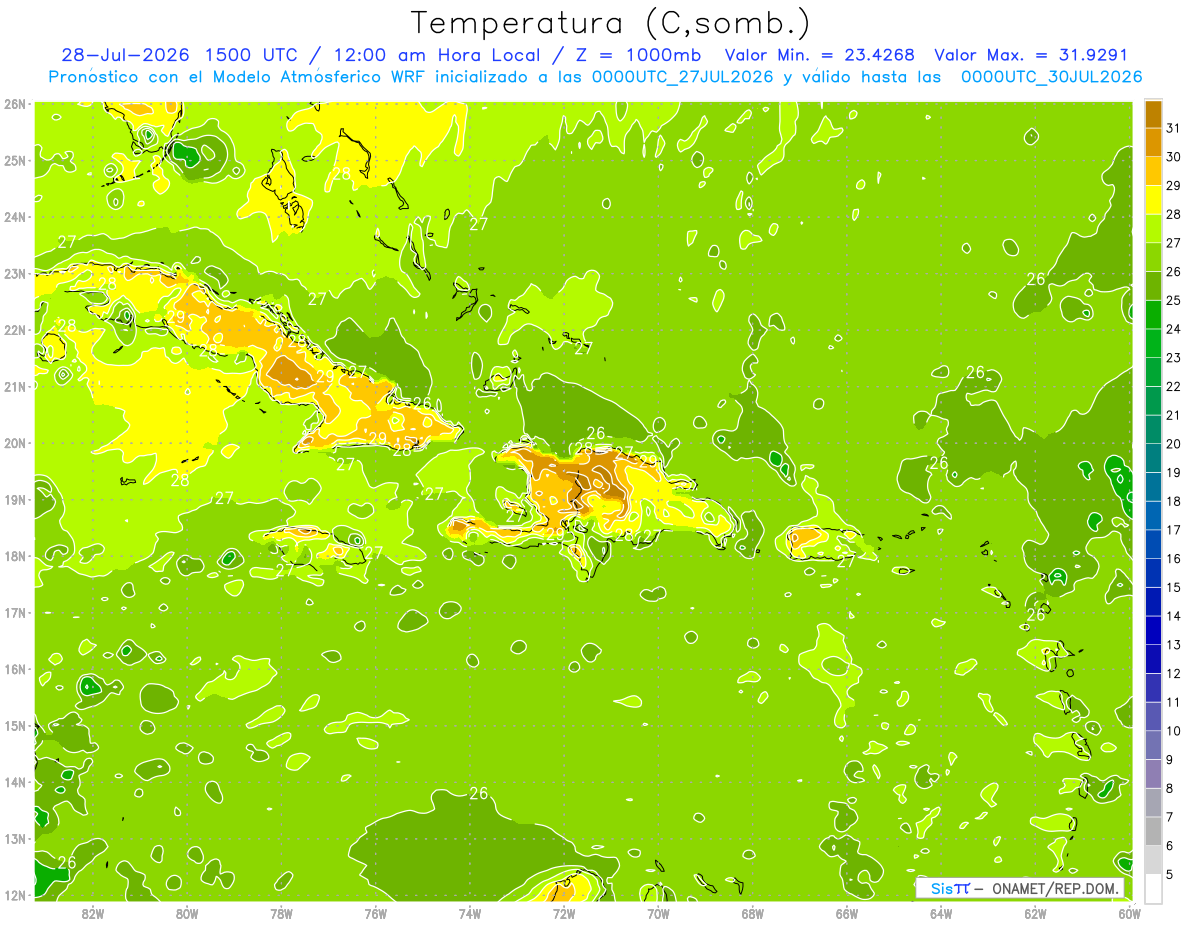Viewport: 1200px width, 927px height.
Task: Click the 'Temperatura (C,somb.)' chart title
Action: click(x=611, y=23)
